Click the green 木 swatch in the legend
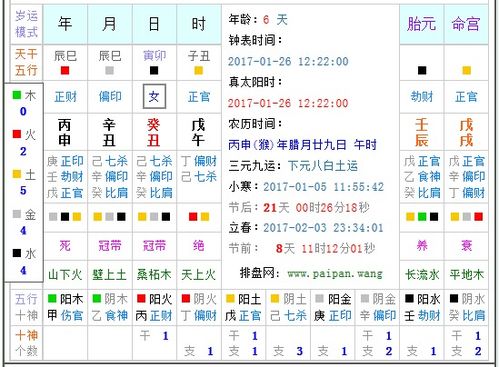The width and height of the screenshot is (499, 367). click(x=17, y=95)
